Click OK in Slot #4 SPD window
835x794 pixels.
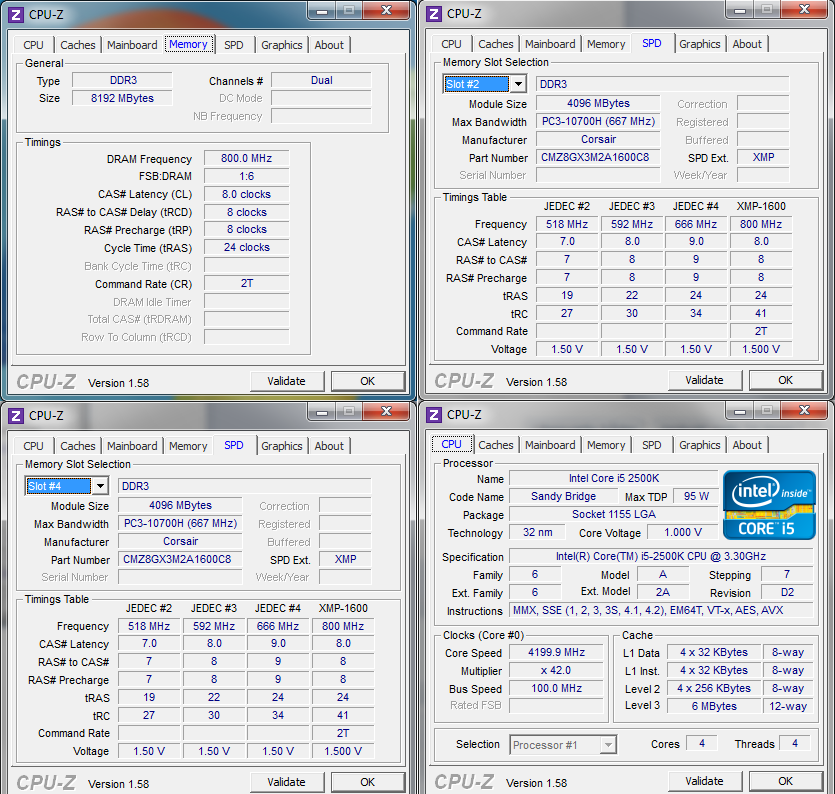(367, 782)
